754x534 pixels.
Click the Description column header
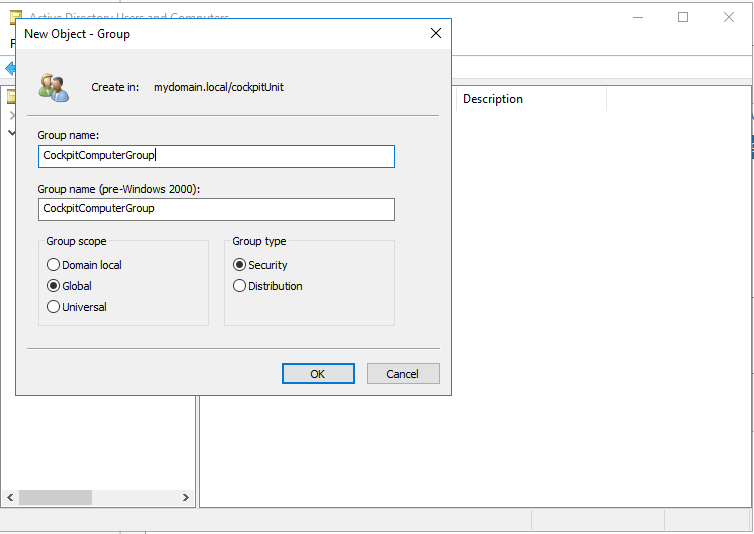(531, 99)
